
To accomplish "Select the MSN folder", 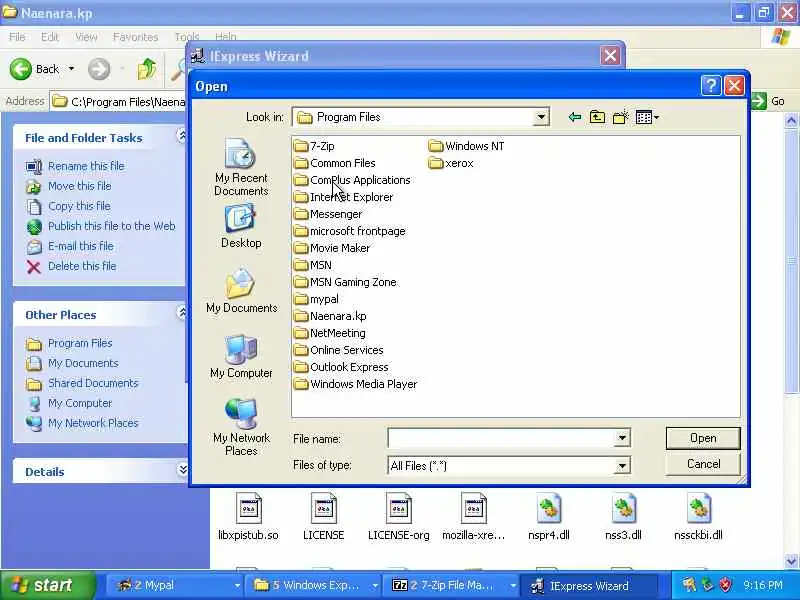I will pyautogui.click(x=313, y=265).
